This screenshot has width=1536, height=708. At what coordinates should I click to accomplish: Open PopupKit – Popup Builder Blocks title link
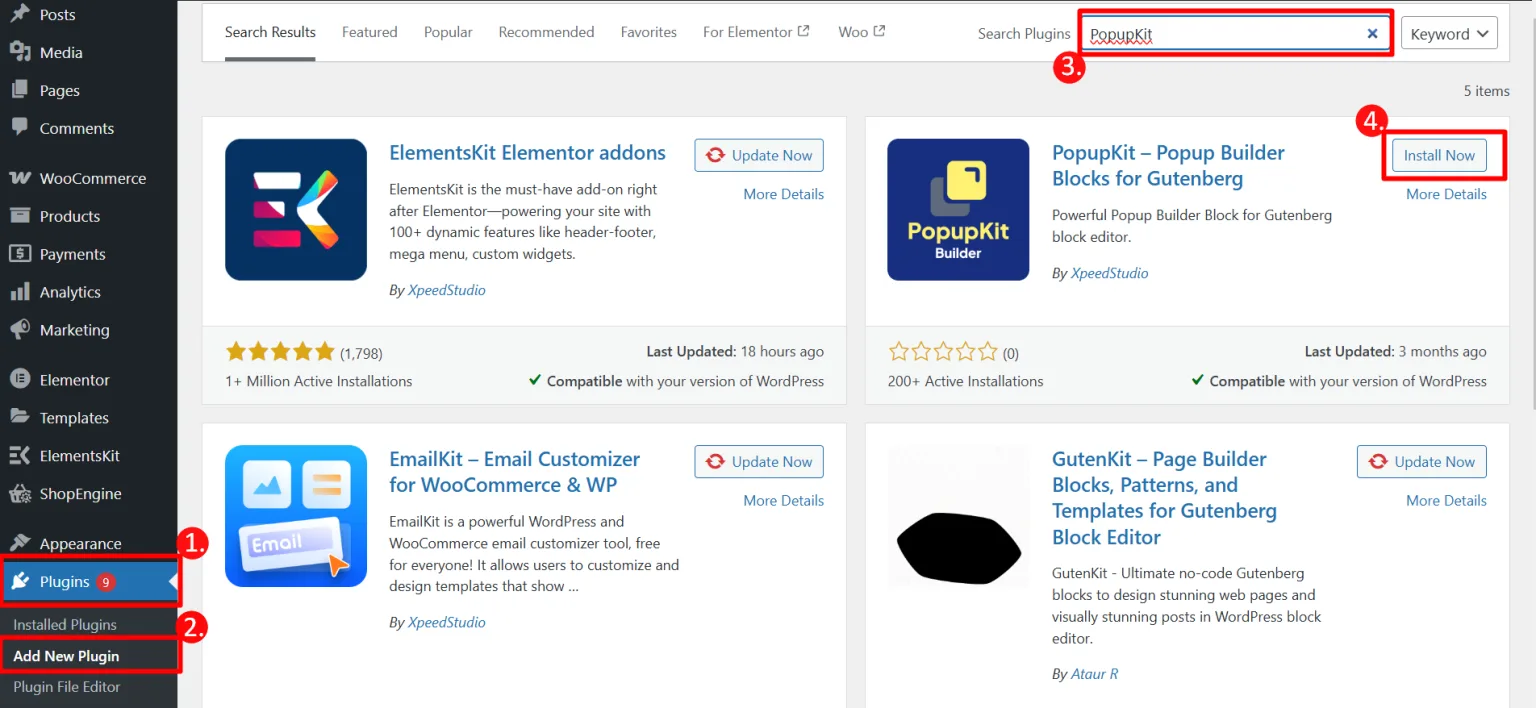point(1168,166)
